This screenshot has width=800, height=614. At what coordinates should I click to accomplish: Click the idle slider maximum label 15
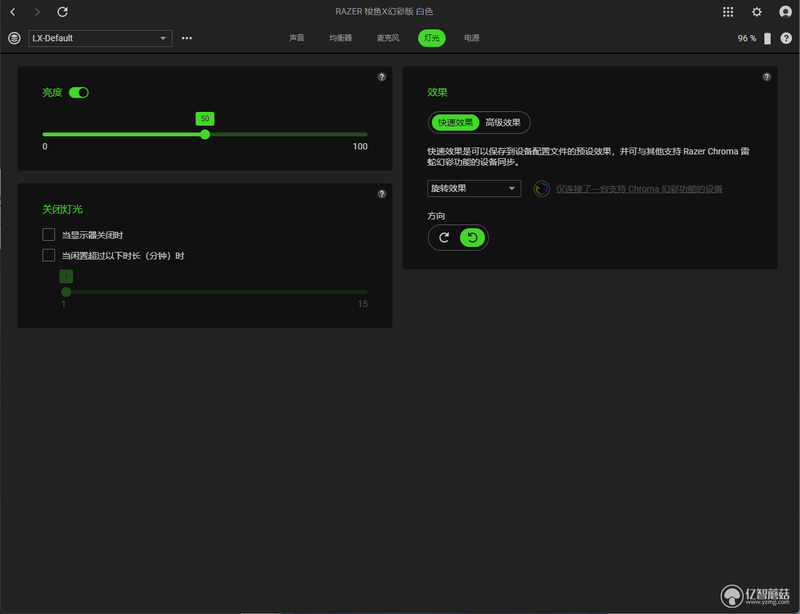[x=362, y=304]
